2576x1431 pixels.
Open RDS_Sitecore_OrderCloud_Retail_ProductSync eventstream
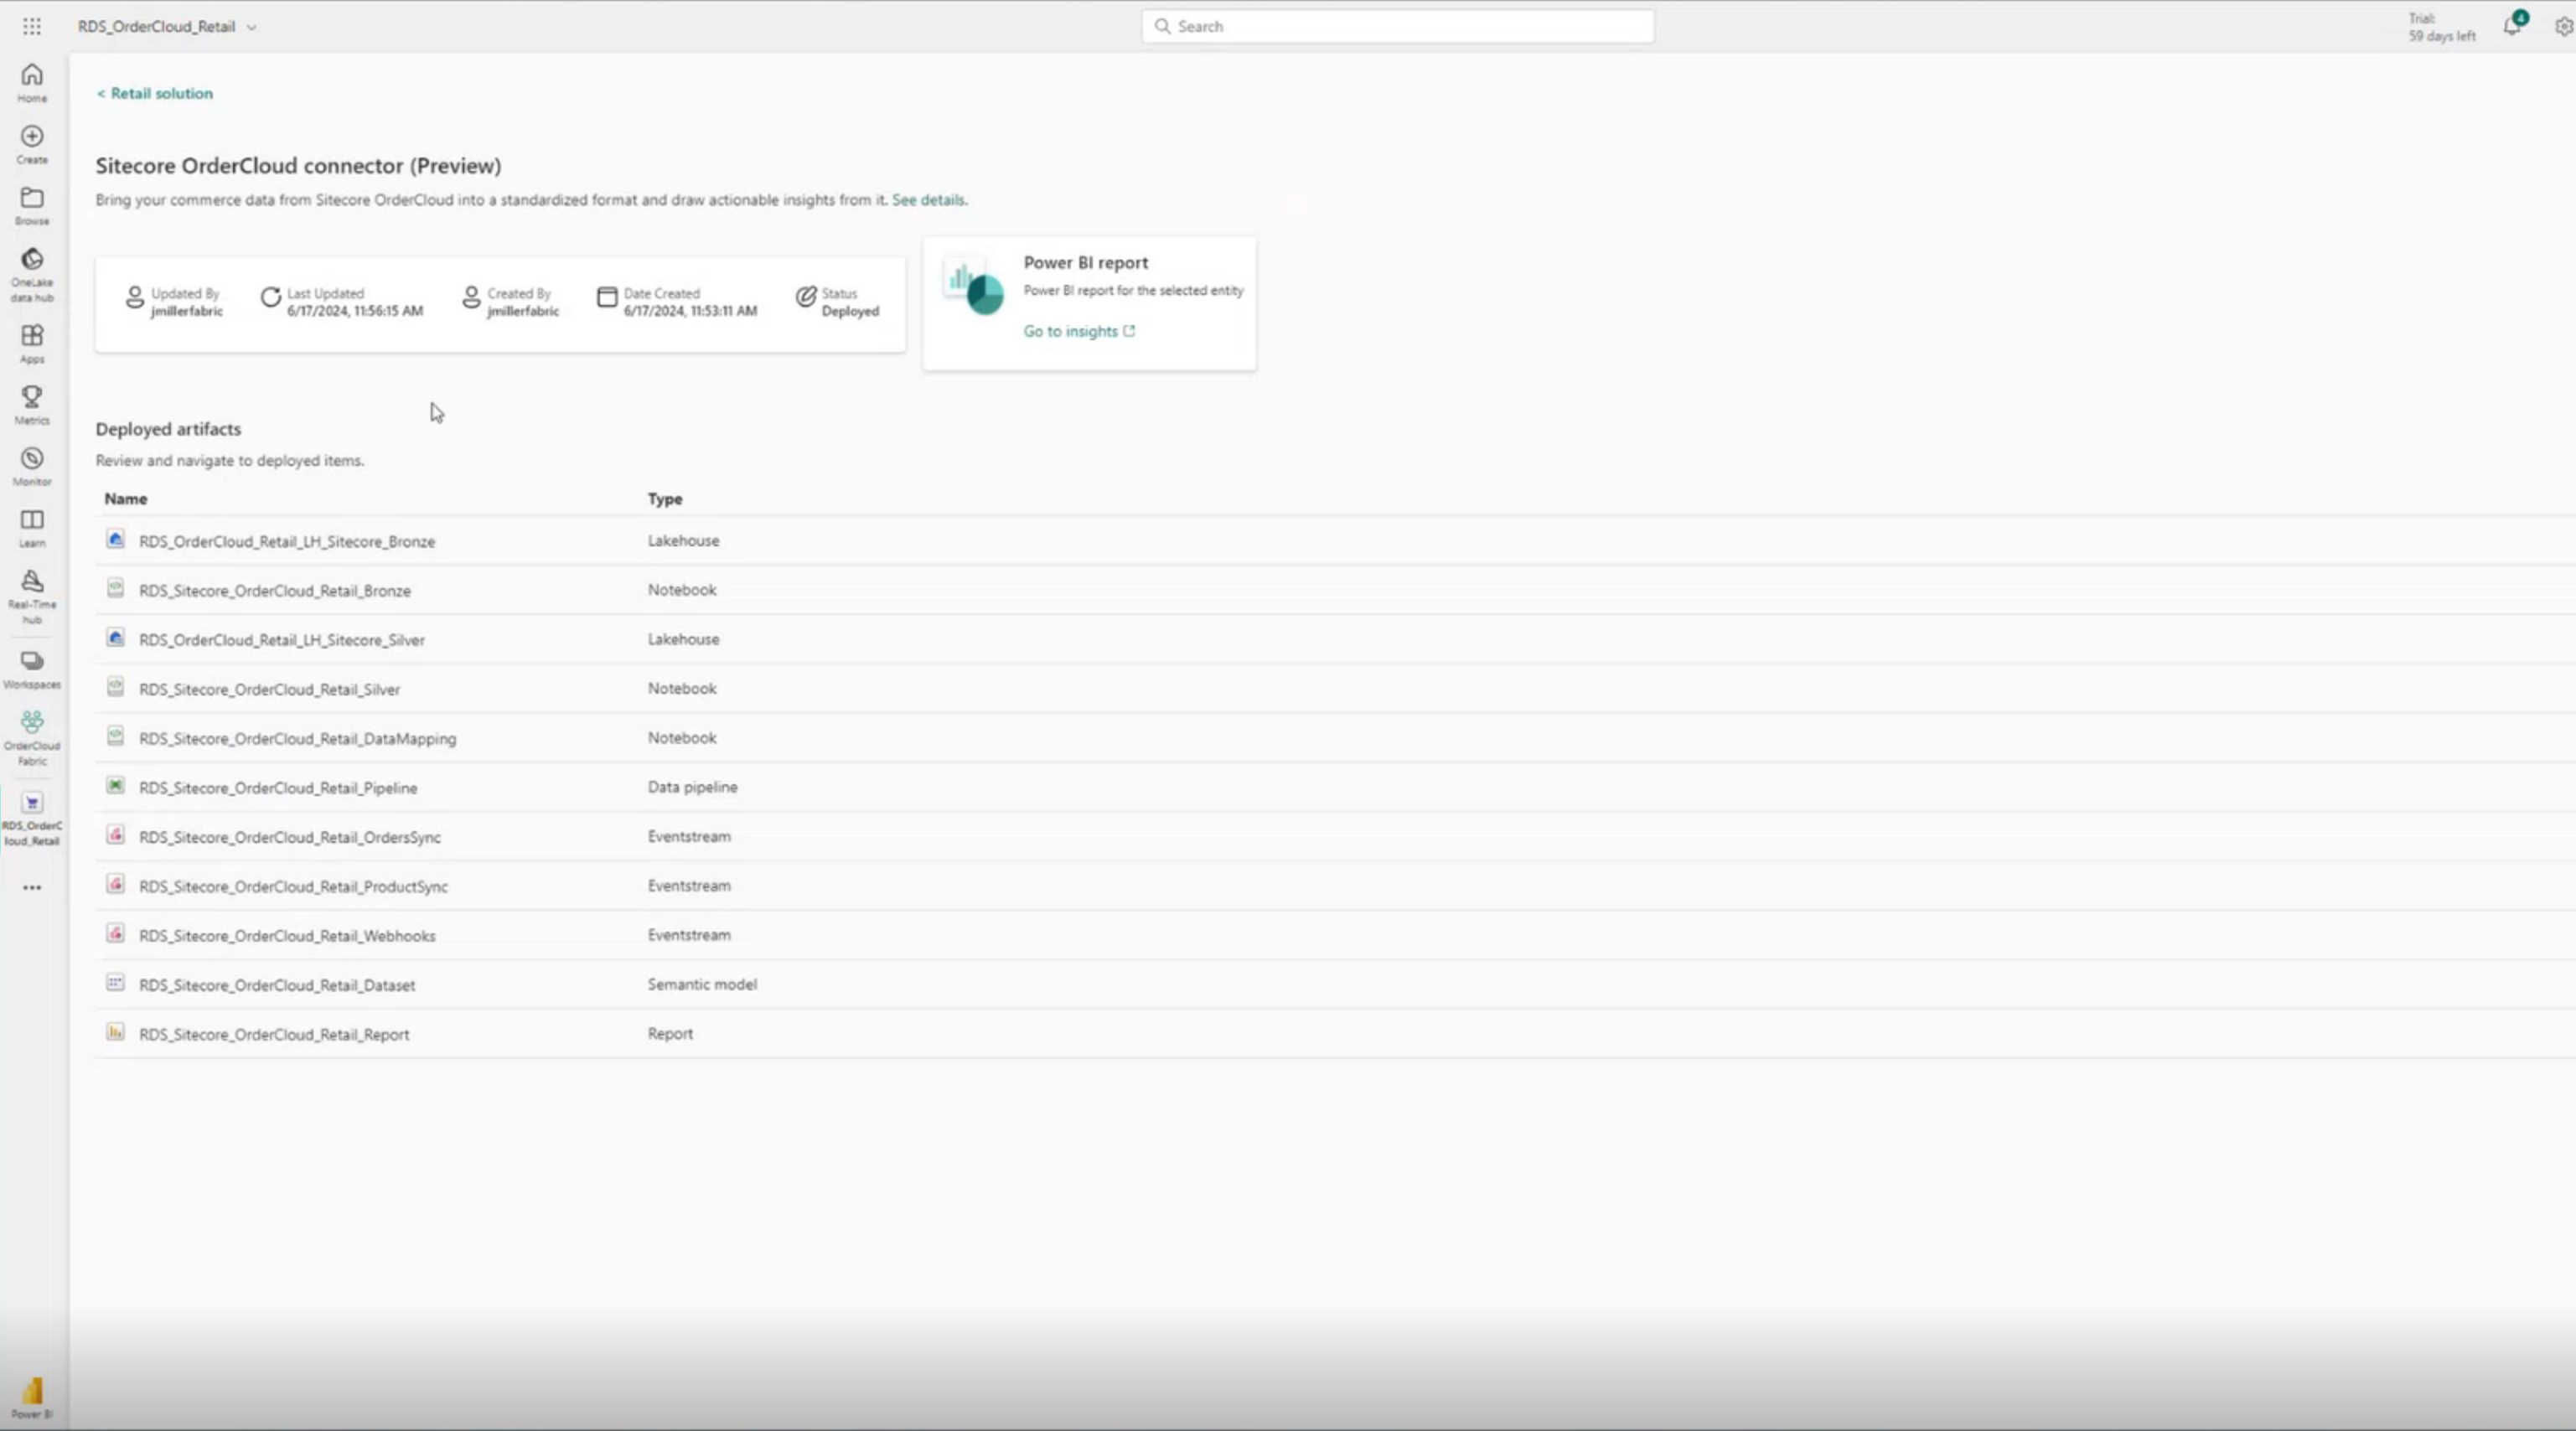(294, 886)
